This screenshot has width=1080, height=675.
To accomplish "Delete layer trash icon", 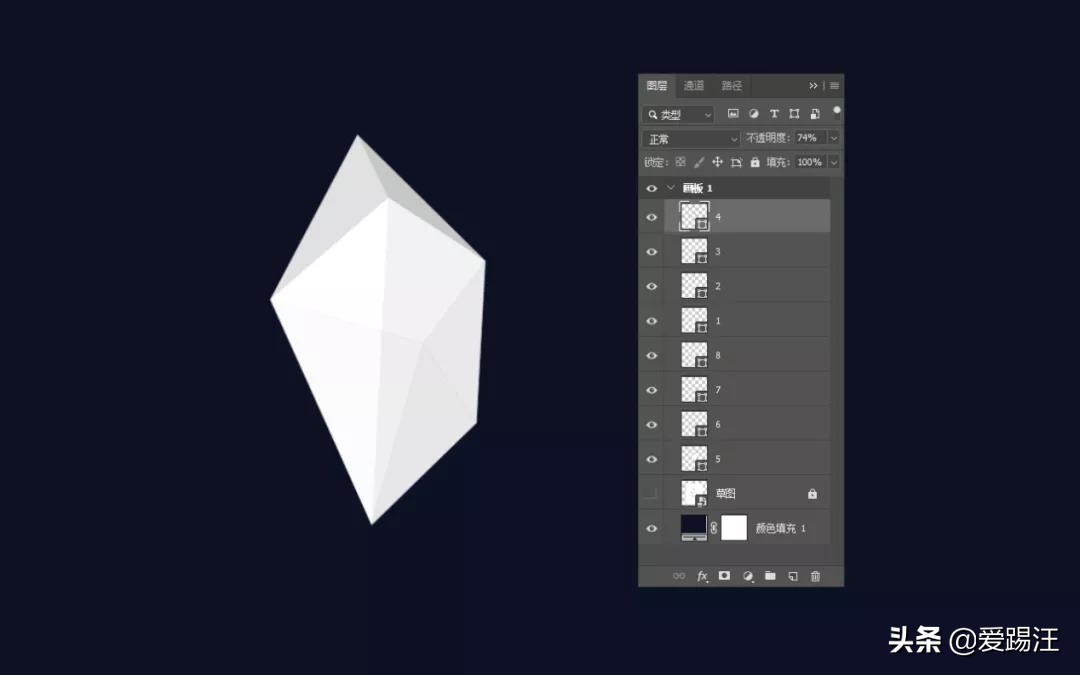I will [x=816, y=576].
